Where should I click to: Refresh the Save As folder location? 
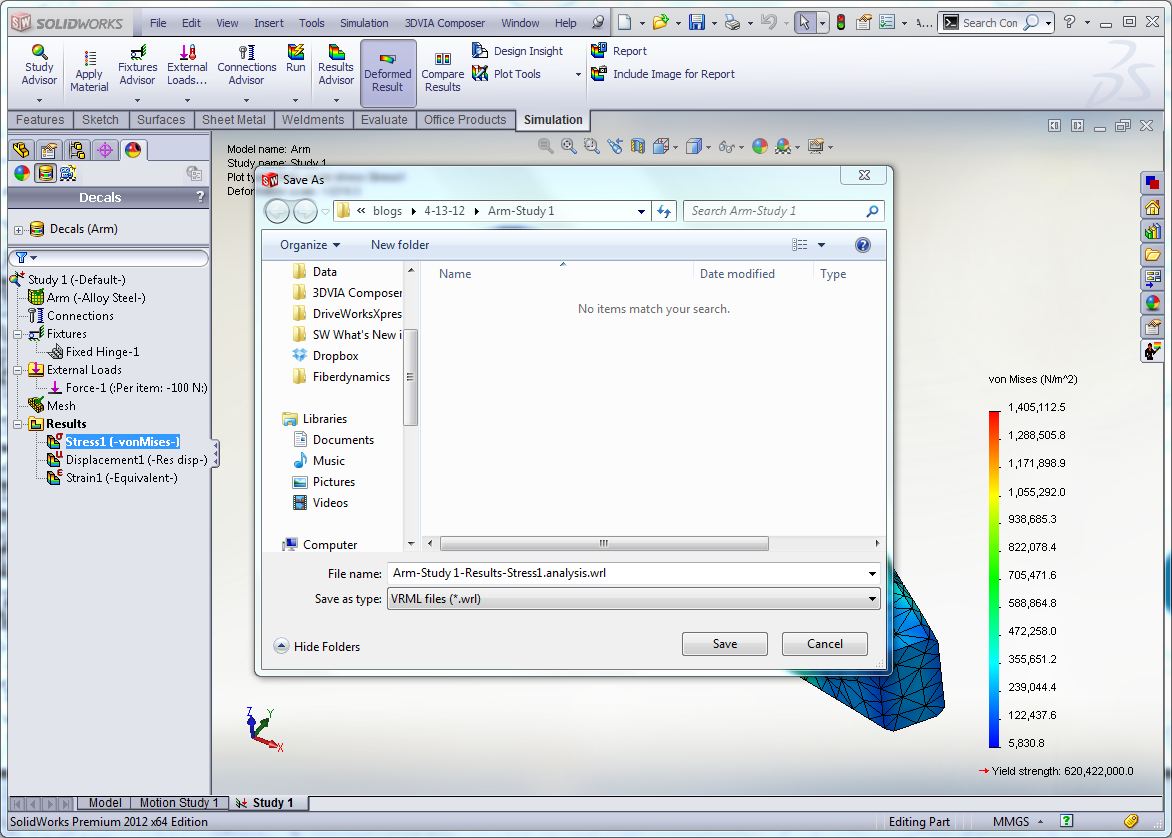[664, 212]
